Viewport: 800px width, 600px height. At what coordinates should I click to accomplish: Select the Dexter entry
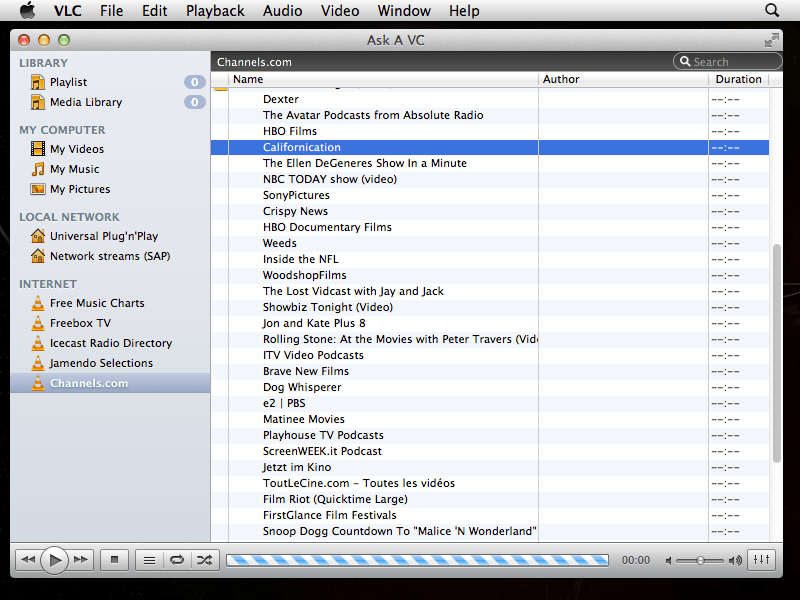[x=490, y=99]
